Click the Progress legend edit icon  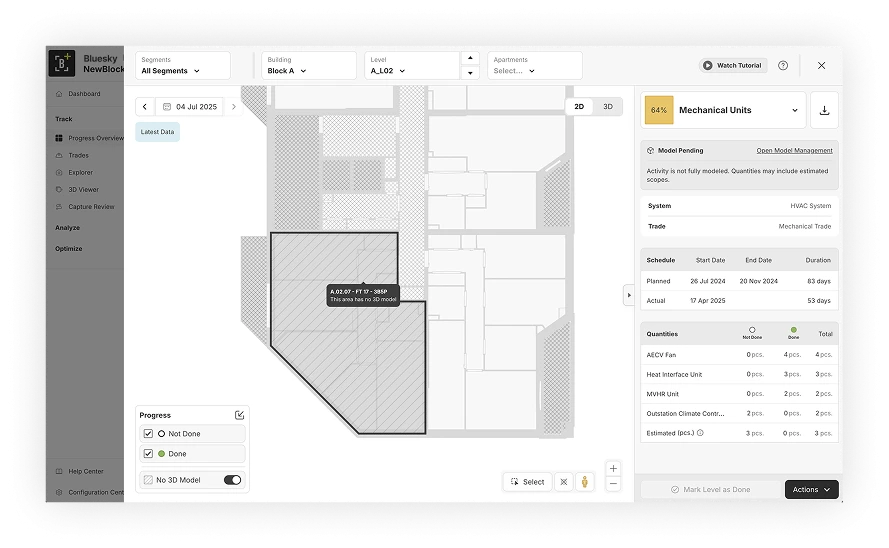click(x=239, y=415)
